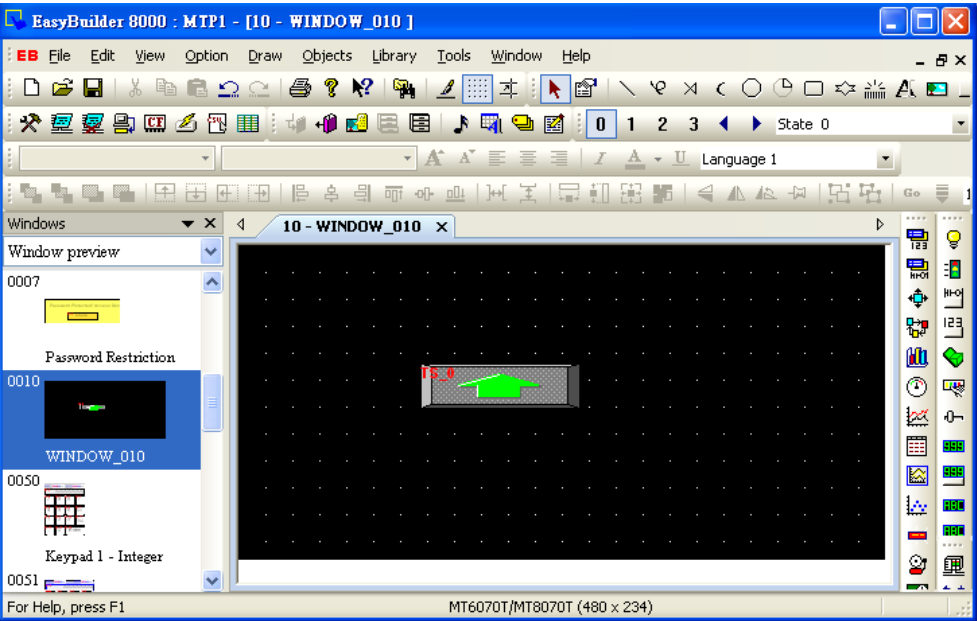Open the Window preview dropdown
977x621 pixels.
coord(211,252)
